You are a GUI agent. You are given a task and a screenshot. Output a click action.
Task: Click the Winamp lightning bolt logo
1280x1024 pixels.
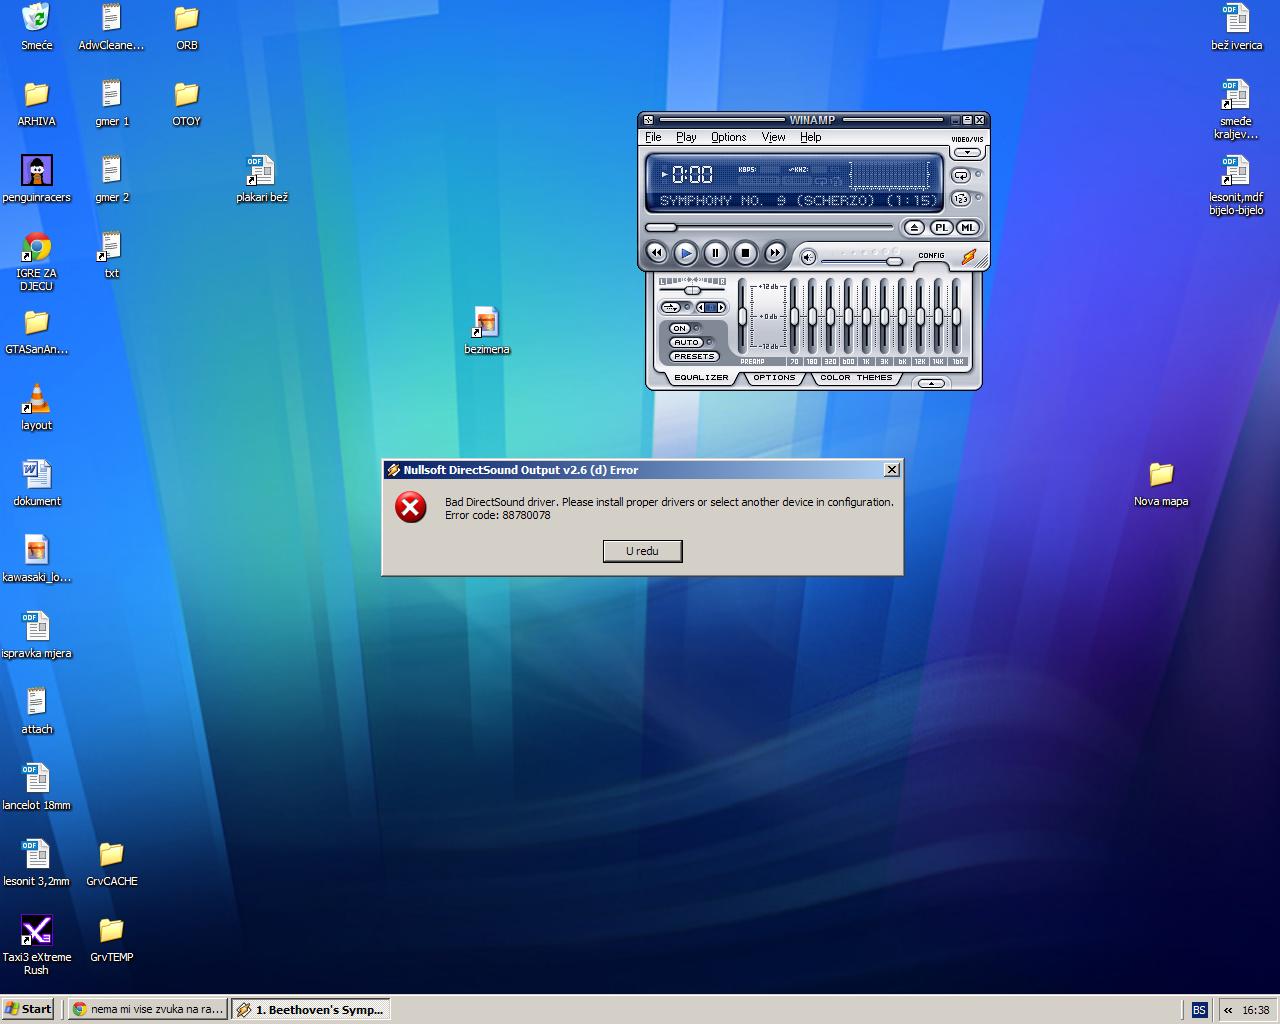click(x=968, y=257)
